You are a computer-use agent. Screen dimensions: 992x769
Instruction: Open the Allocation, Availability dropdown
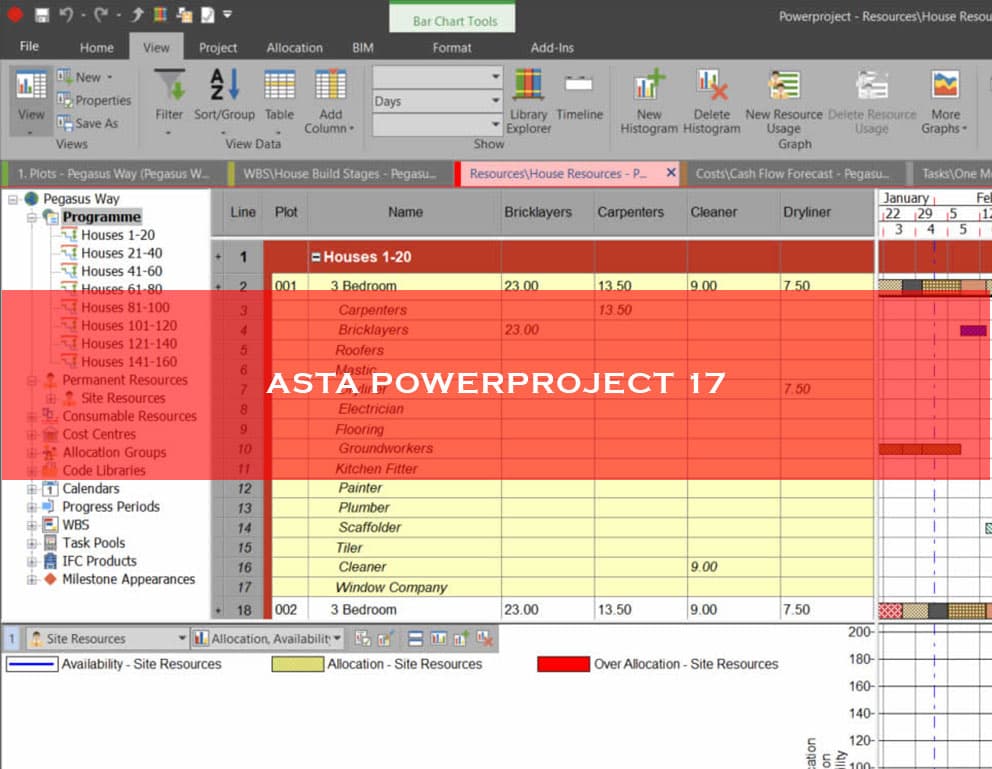[337, 637]
